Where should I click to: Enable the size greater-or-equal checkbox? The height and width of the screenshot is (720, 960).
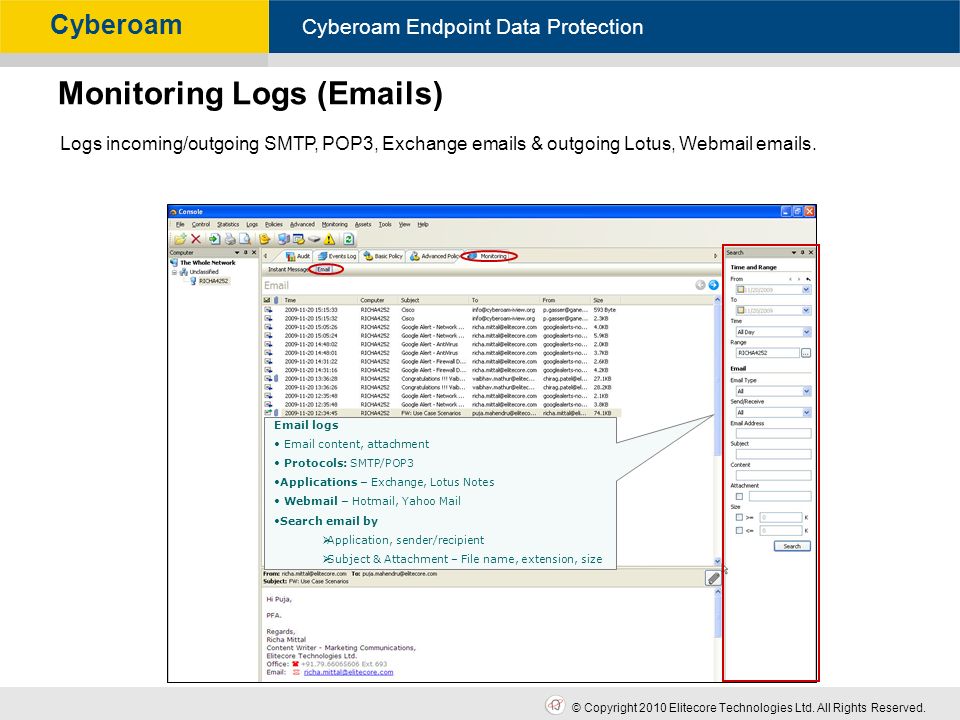coord(740,517)
